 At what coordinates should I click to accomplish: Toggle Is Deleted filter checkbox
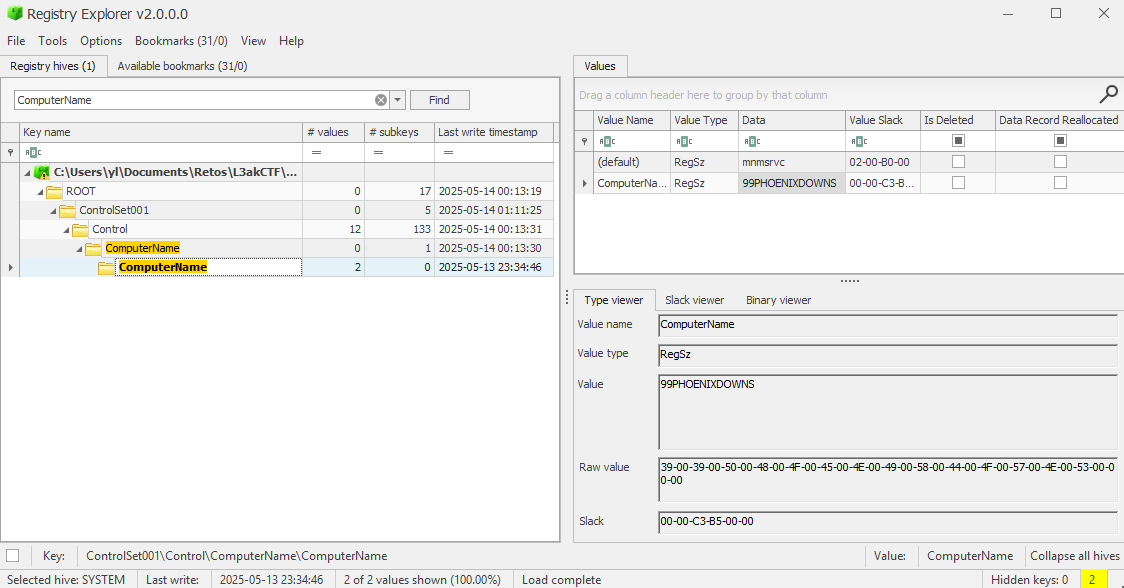tap(958, 141)
